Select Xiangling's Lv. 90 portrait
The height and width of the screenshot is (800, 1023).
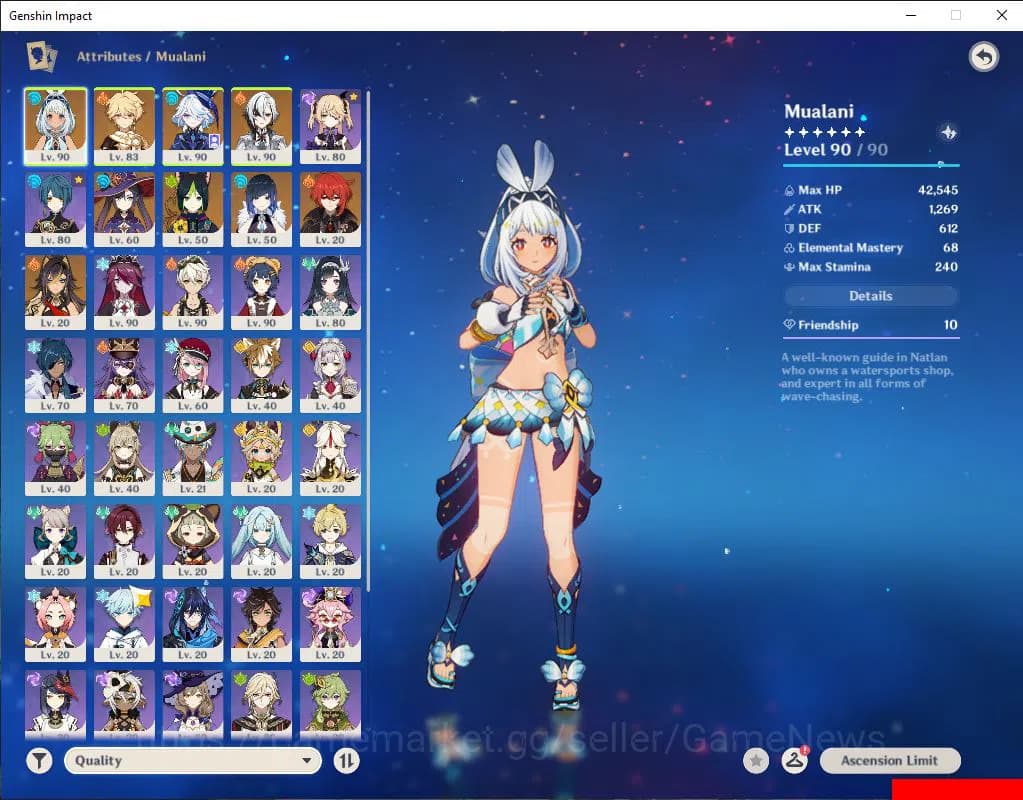[262, 292]
